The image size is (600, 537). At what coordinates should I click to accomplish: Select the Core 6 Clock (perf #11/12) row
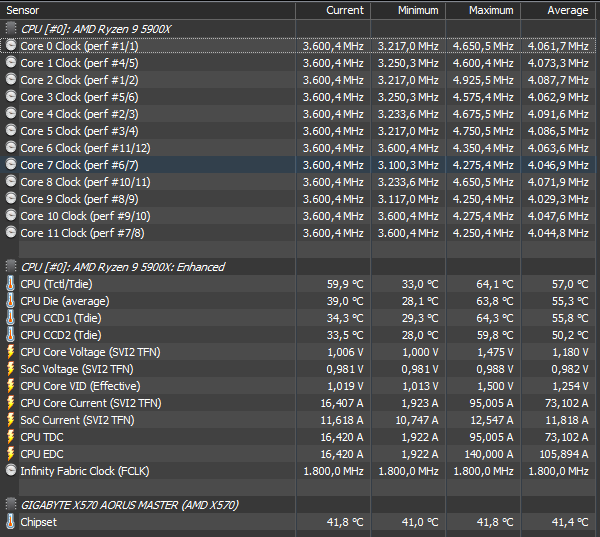point(298,148)
